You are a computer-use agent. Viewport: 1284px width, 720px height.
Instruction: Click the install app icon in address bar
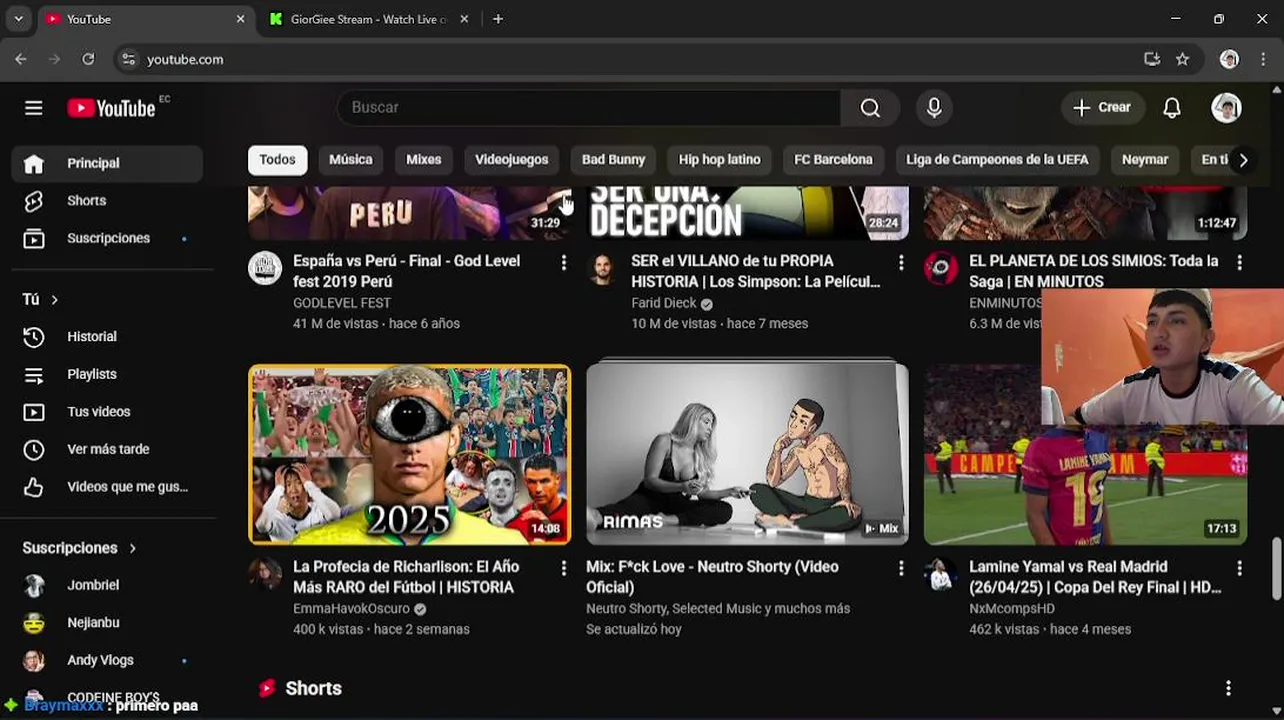point(1152,59)
